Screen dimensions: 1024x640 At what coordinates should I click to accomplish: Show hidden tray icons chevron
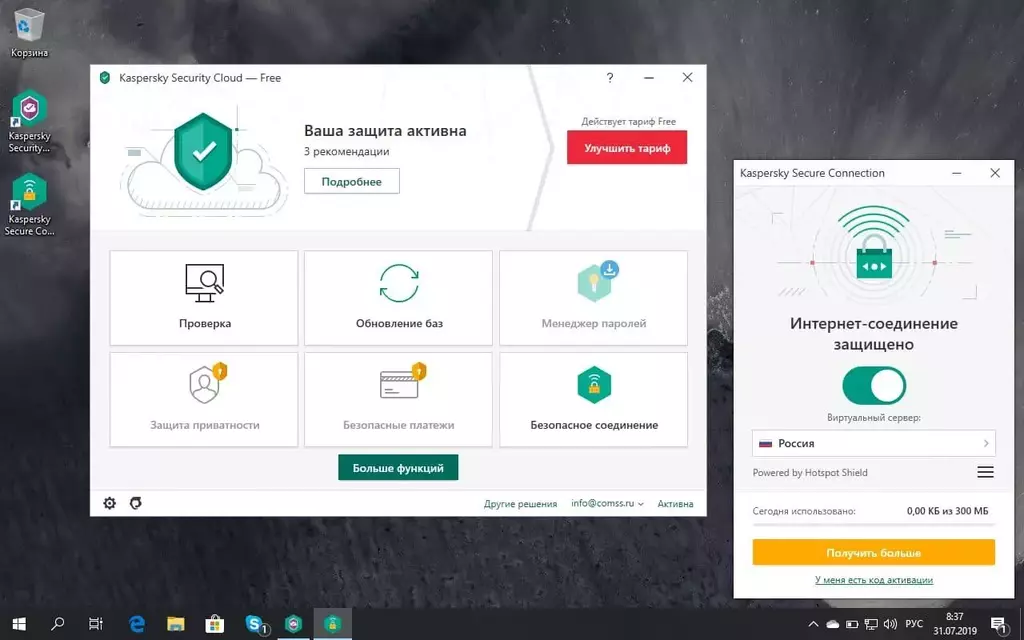(813, 624)
